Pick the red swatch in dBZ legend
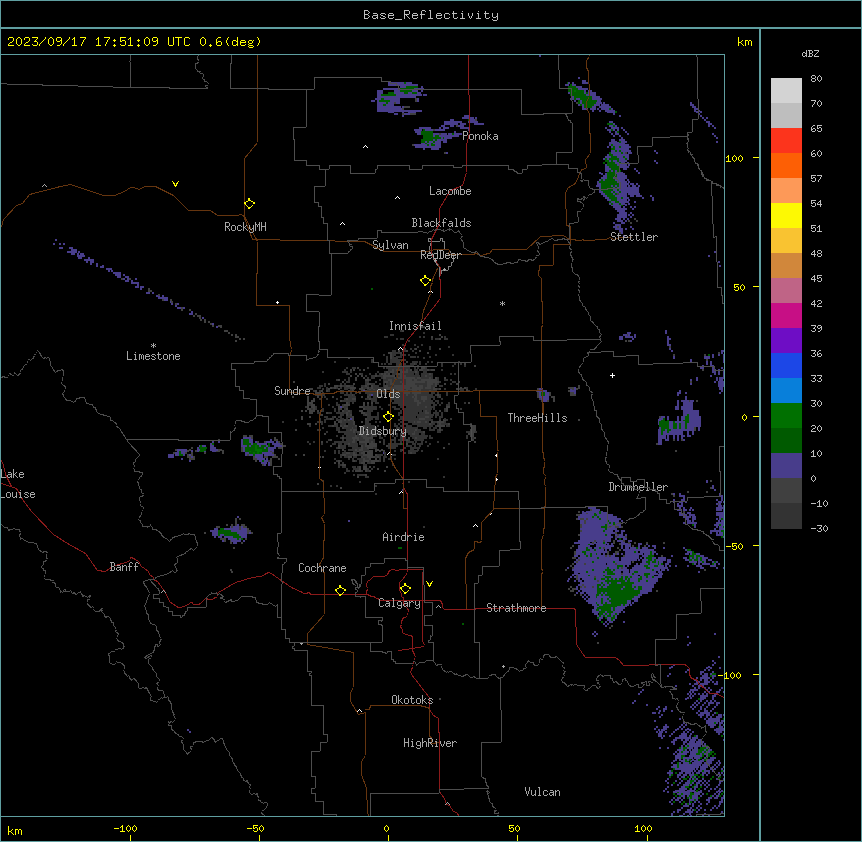 coord(786,140)
